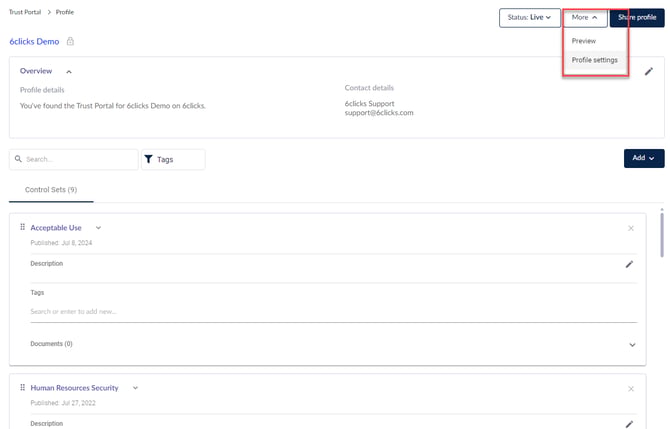This screenshot has height=429, width=670.
Task: Choose Profile settings in the More menu
Action: (594, 60)
